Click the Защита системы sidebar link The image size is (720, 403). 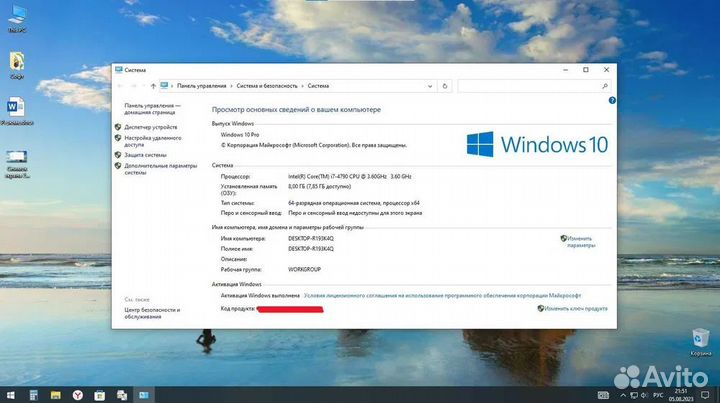[145, 155]
